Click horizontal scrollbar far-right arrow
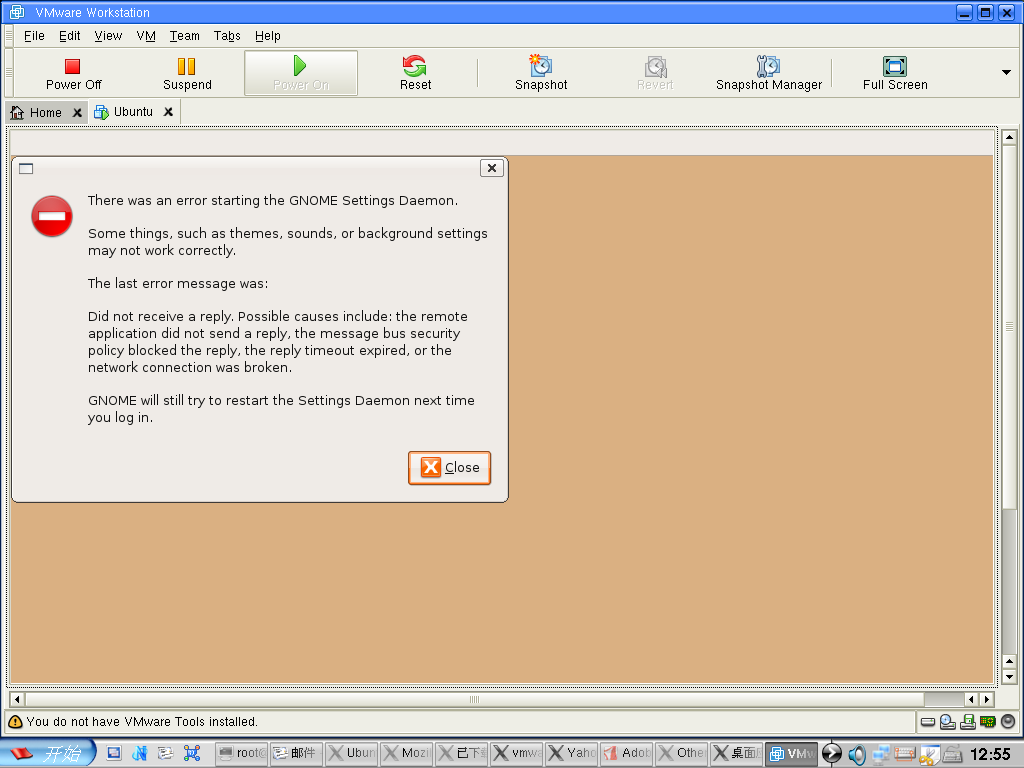The width and height of the screenshot is (1024, 768). pos(987,699)
